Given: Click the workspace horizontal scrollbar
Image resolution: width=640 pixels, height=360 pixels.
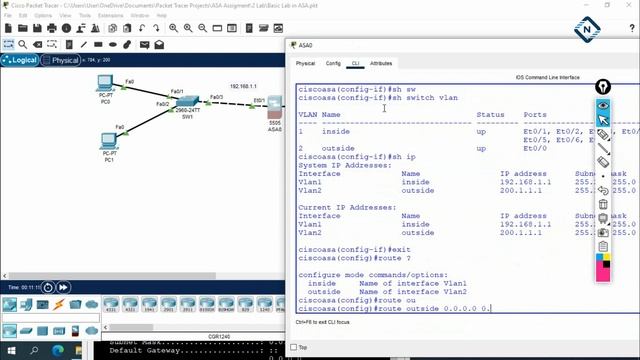Looking at the screenshot, I should [112, 276].
